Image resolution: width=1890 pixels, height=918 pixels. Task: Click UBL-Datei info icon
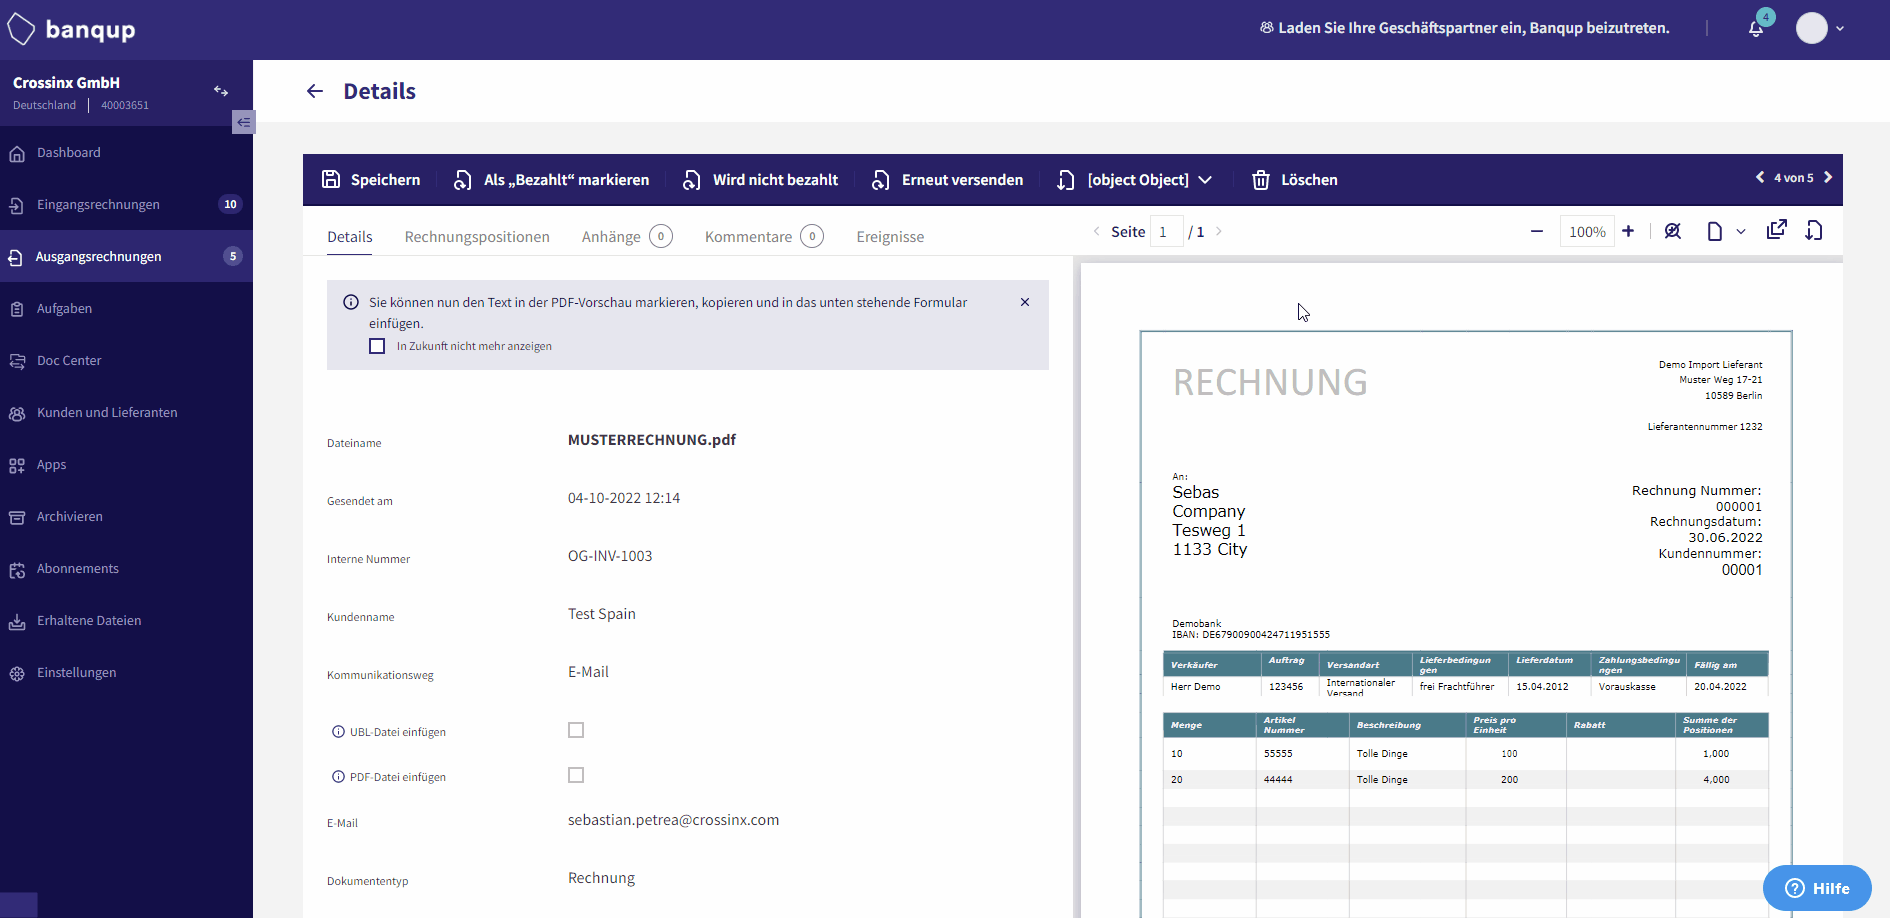(338, 732)
